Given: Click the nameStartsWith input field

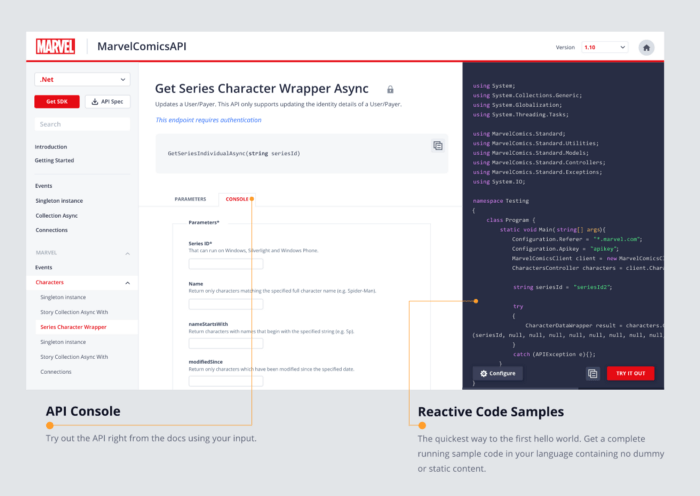Looking at the screenshot, I should tap(226, 343).
